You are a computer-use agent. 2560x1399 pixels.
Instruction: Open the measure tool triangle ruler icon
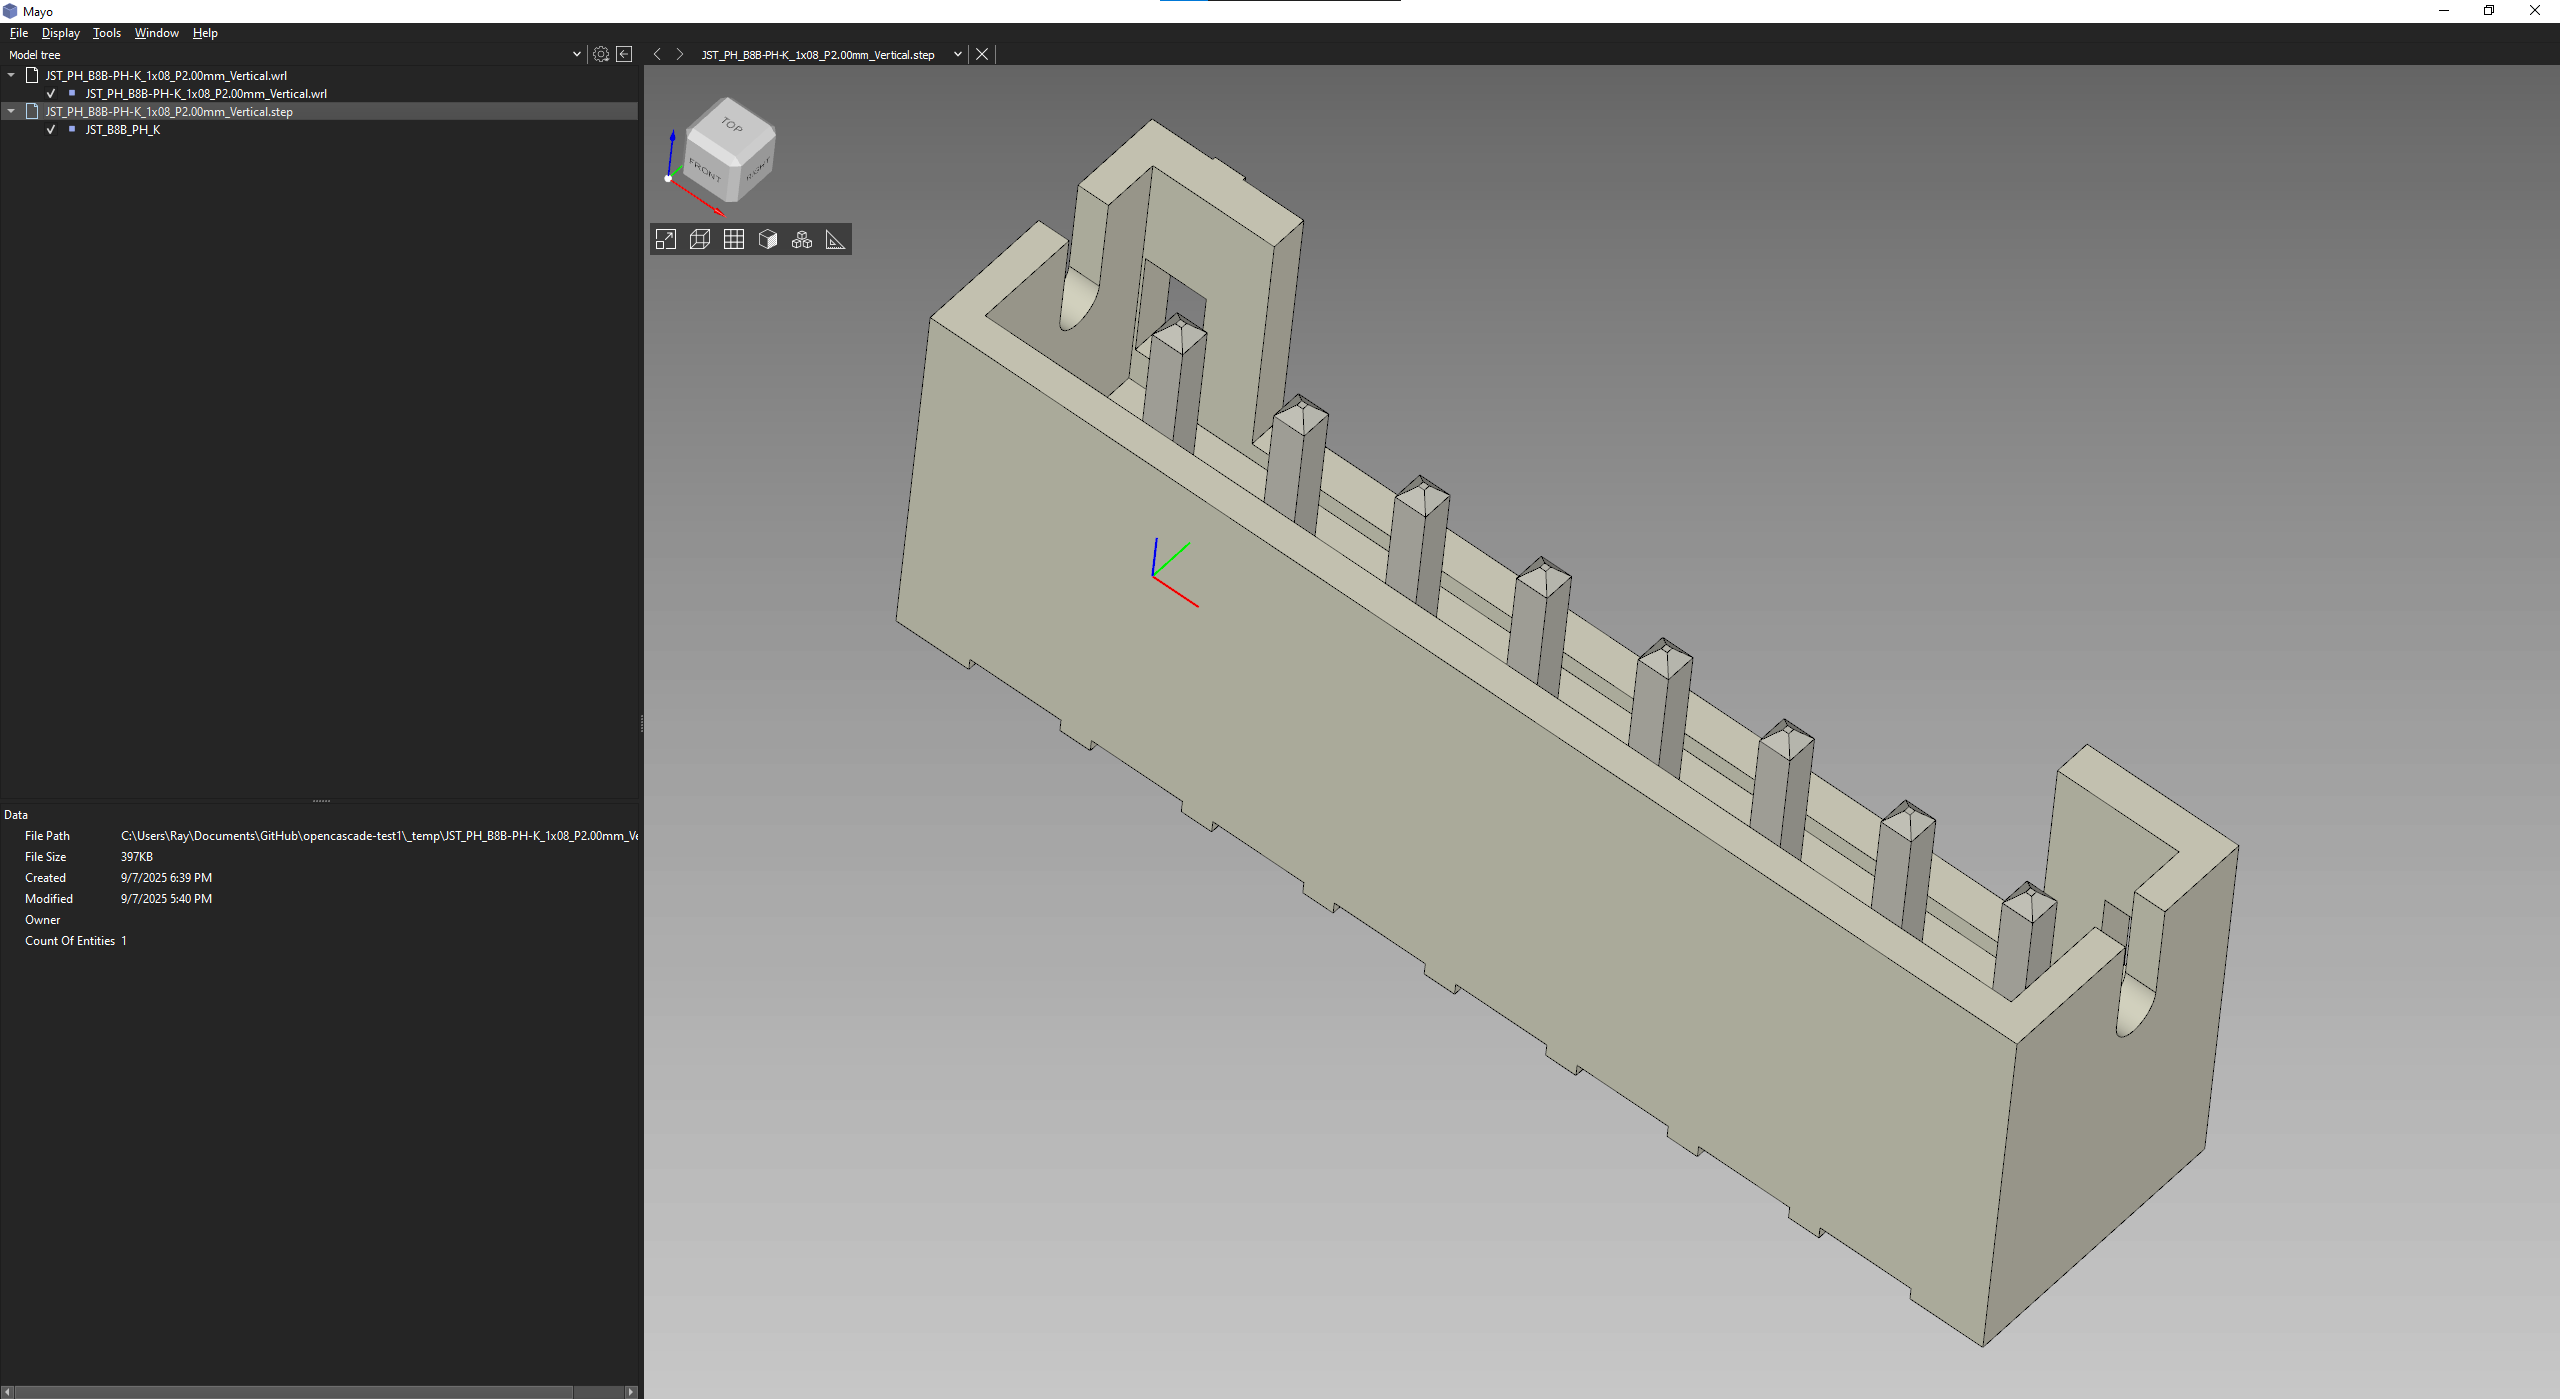pyautogui.click(x=835, y=239)
